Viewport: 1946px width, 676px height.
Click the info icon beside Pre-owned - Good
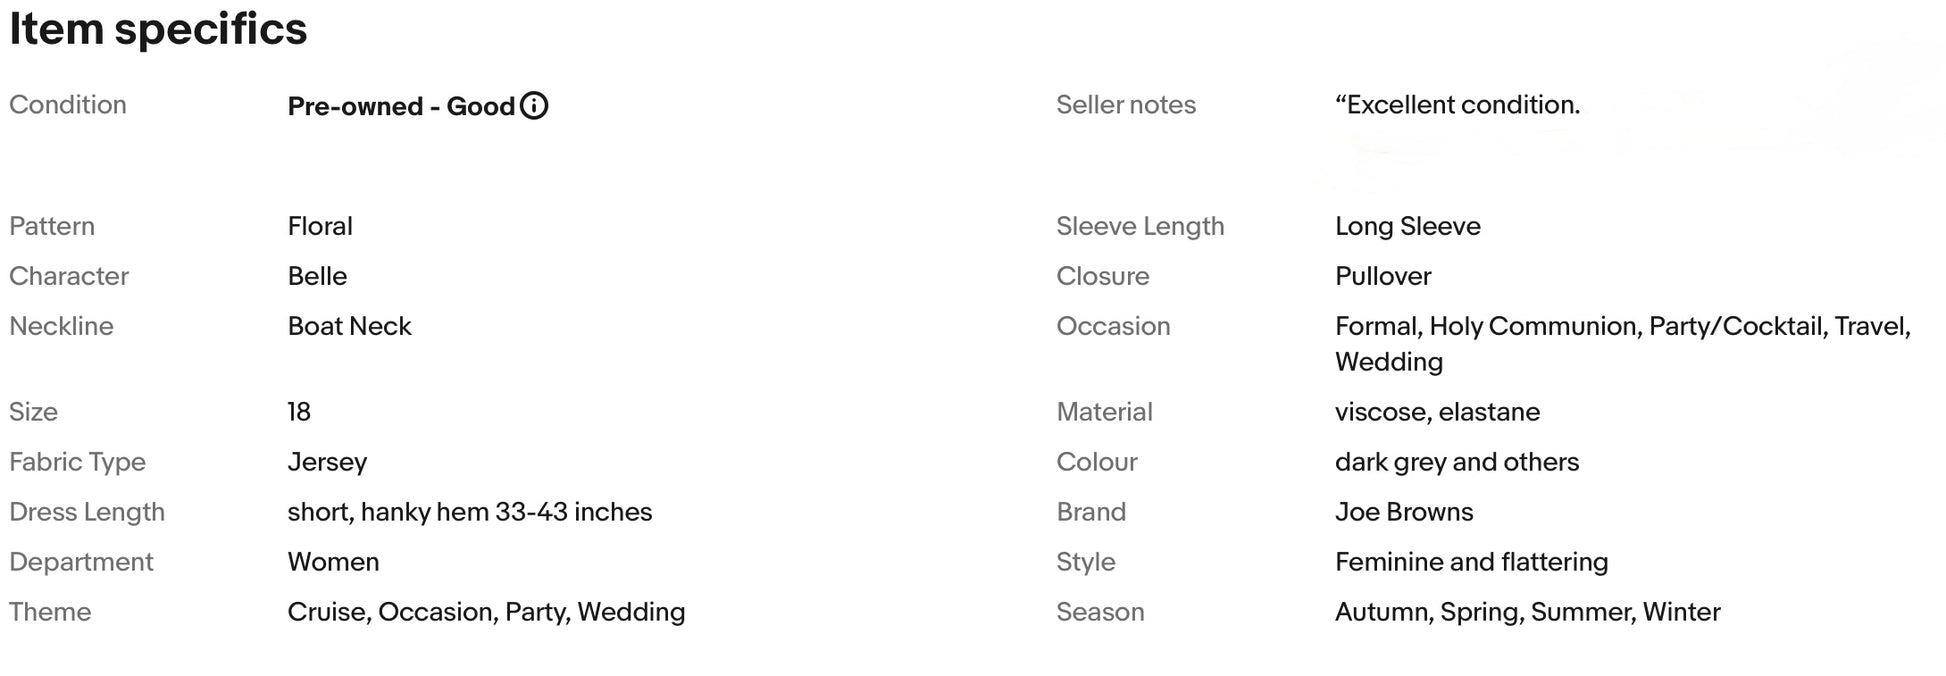[534, 106]
